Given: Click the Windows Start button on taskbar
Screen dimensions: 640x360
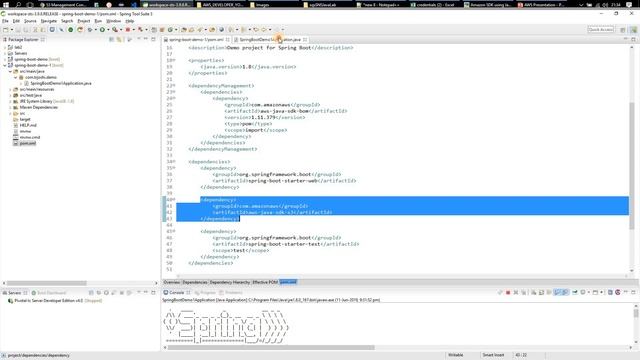Looking at the screenshot, I should (6, 4).
